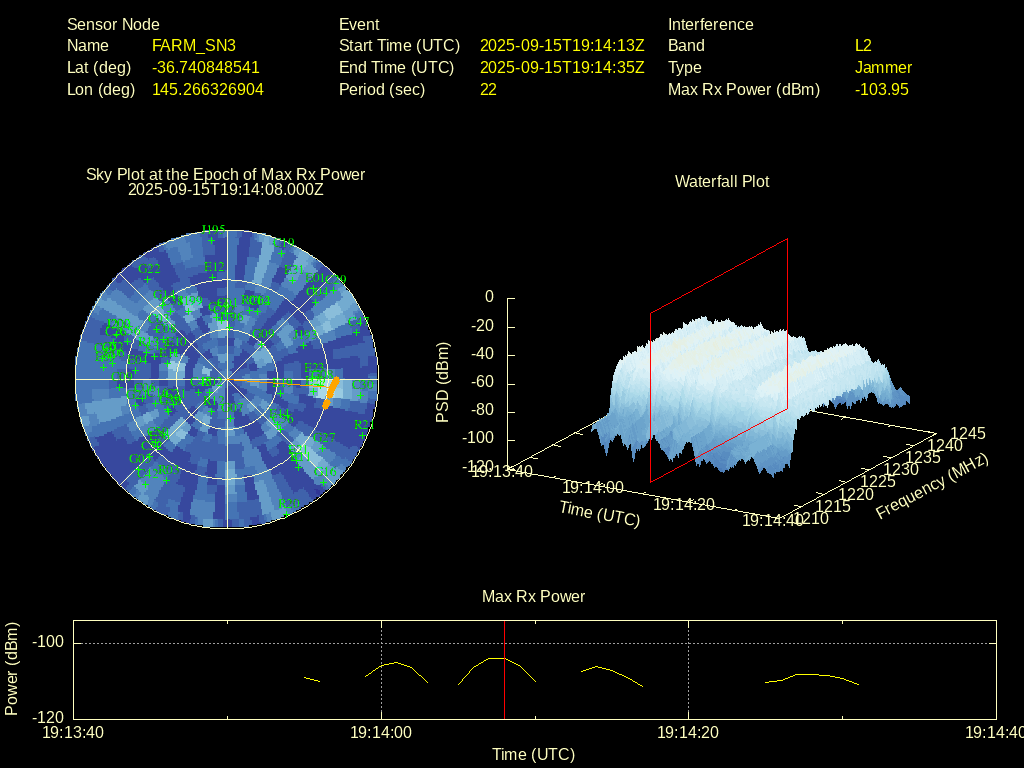Screen dimensions: 1024x768
Task: Click the red time marker in Max Rx Power
Action: point(504,690)
